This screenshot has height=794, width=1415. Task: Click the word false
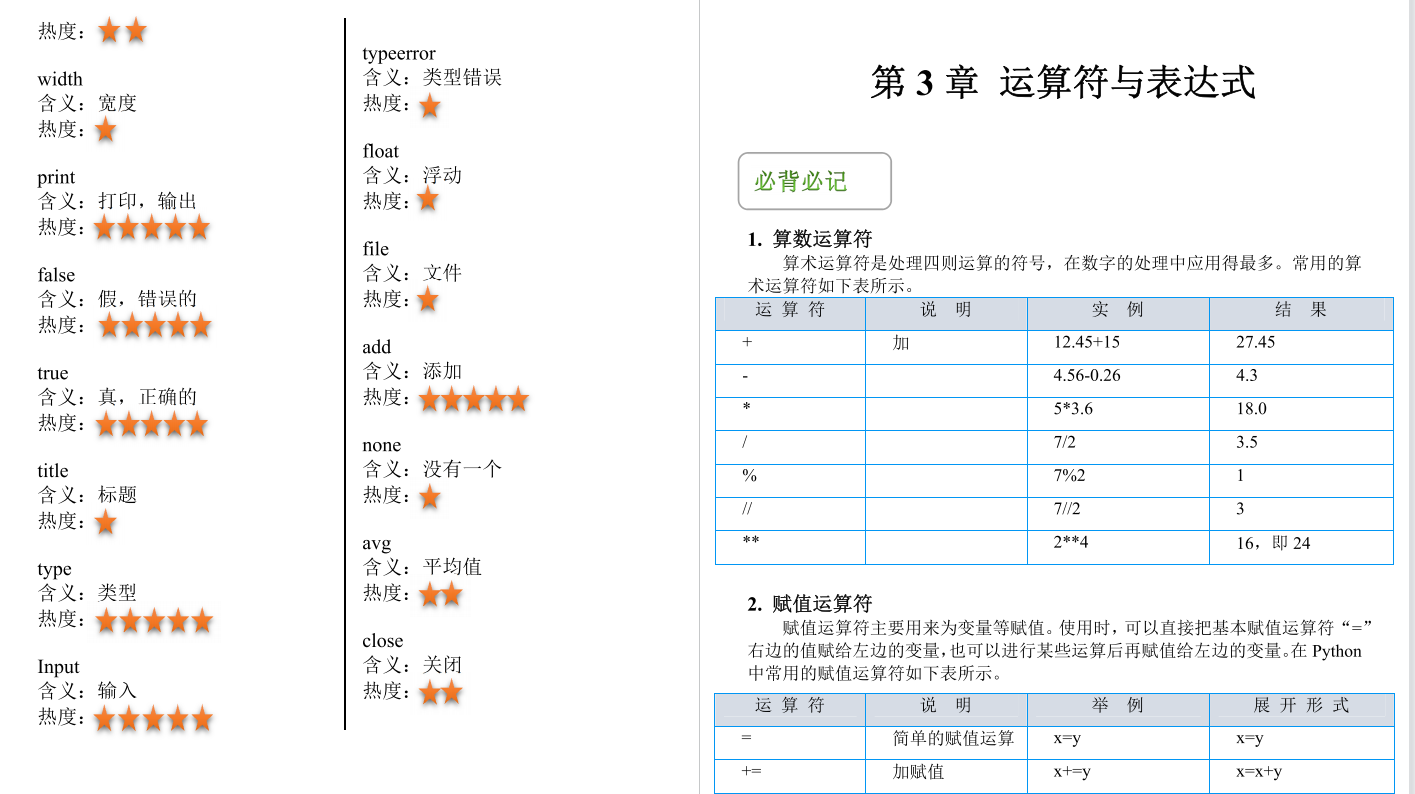tap(56, 275)
